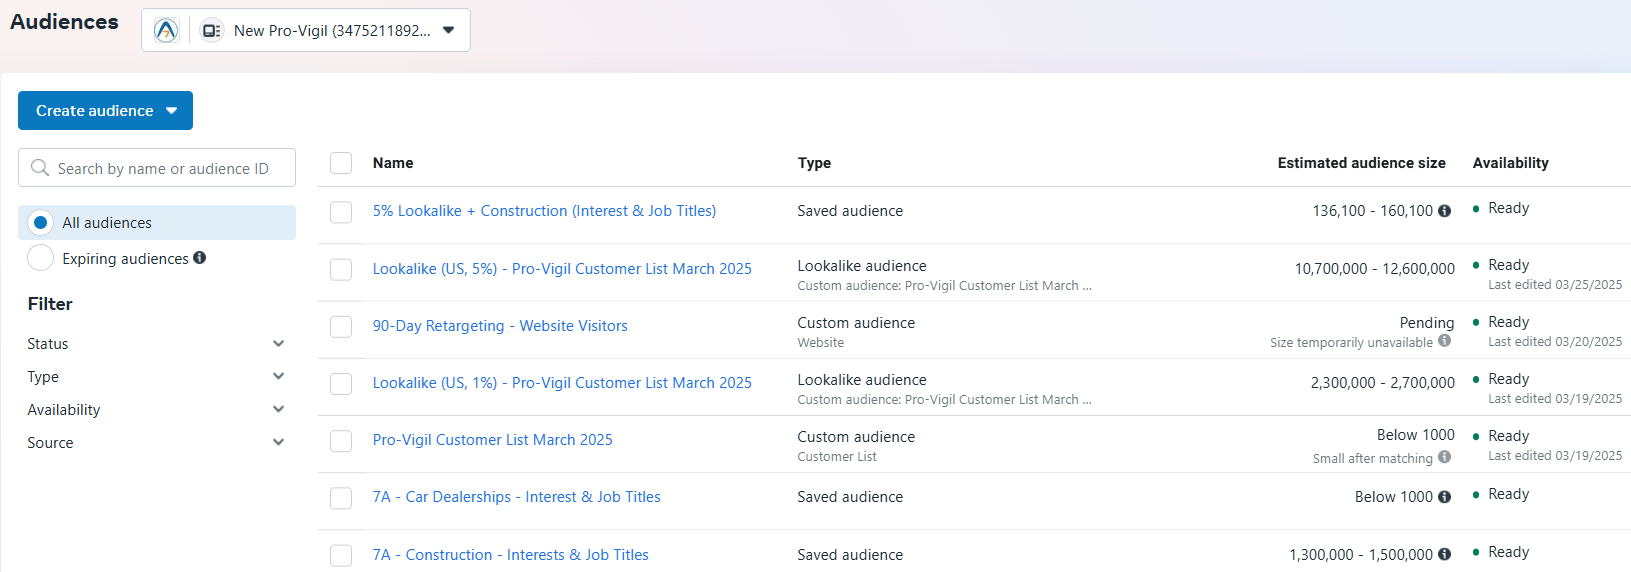Click the ad account icon beside New Pro-Vigil
Screen dimensions: 1631x572
click(212, 31)
